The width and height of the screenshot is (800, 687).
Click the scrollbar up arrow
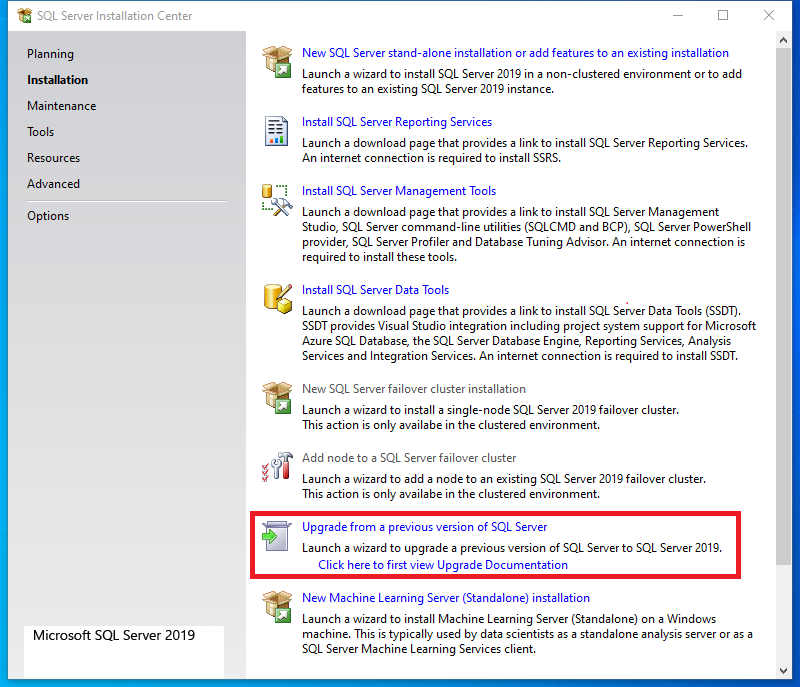[x=783, y=40]
